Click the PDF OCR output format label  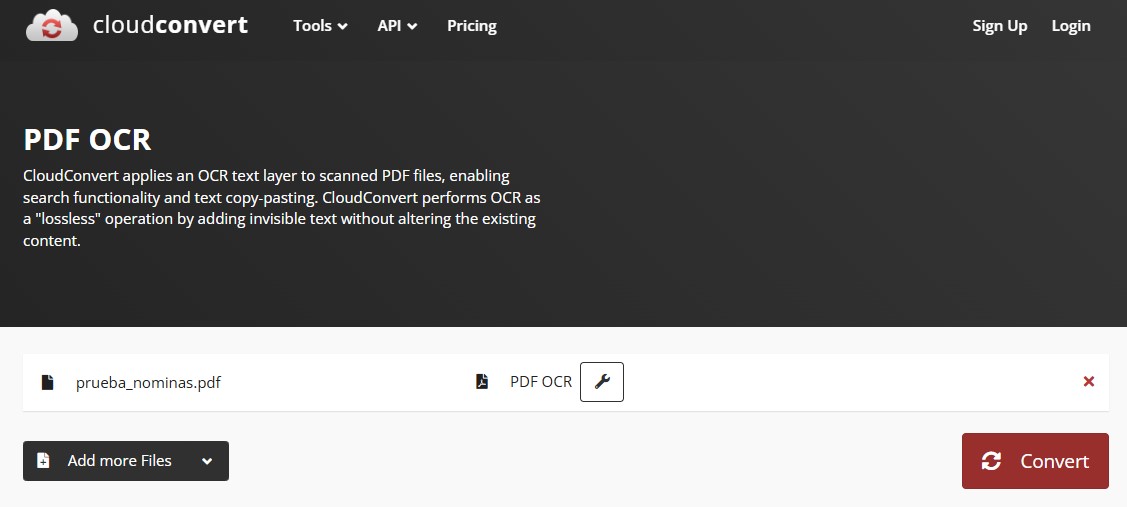[x=541, y=382]
